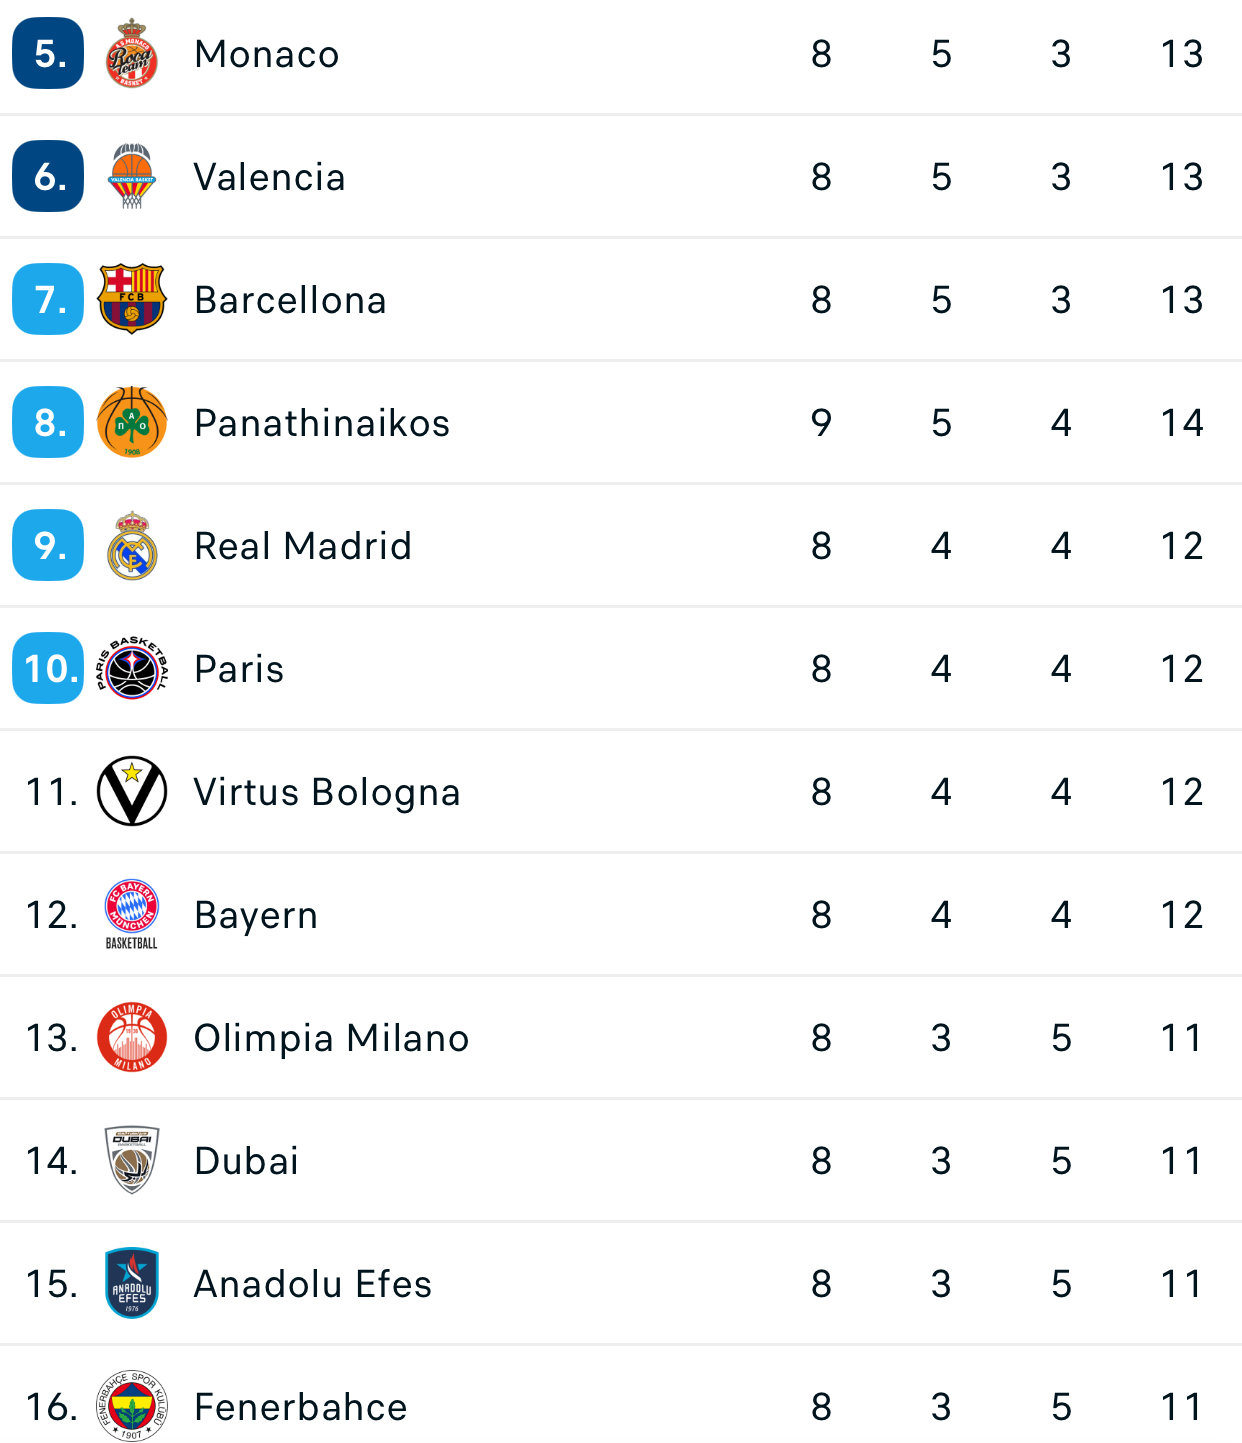Screen dimensions: 1242x1443
Task: Click the Anadolu Efes badge
Action: point(132,1283)
